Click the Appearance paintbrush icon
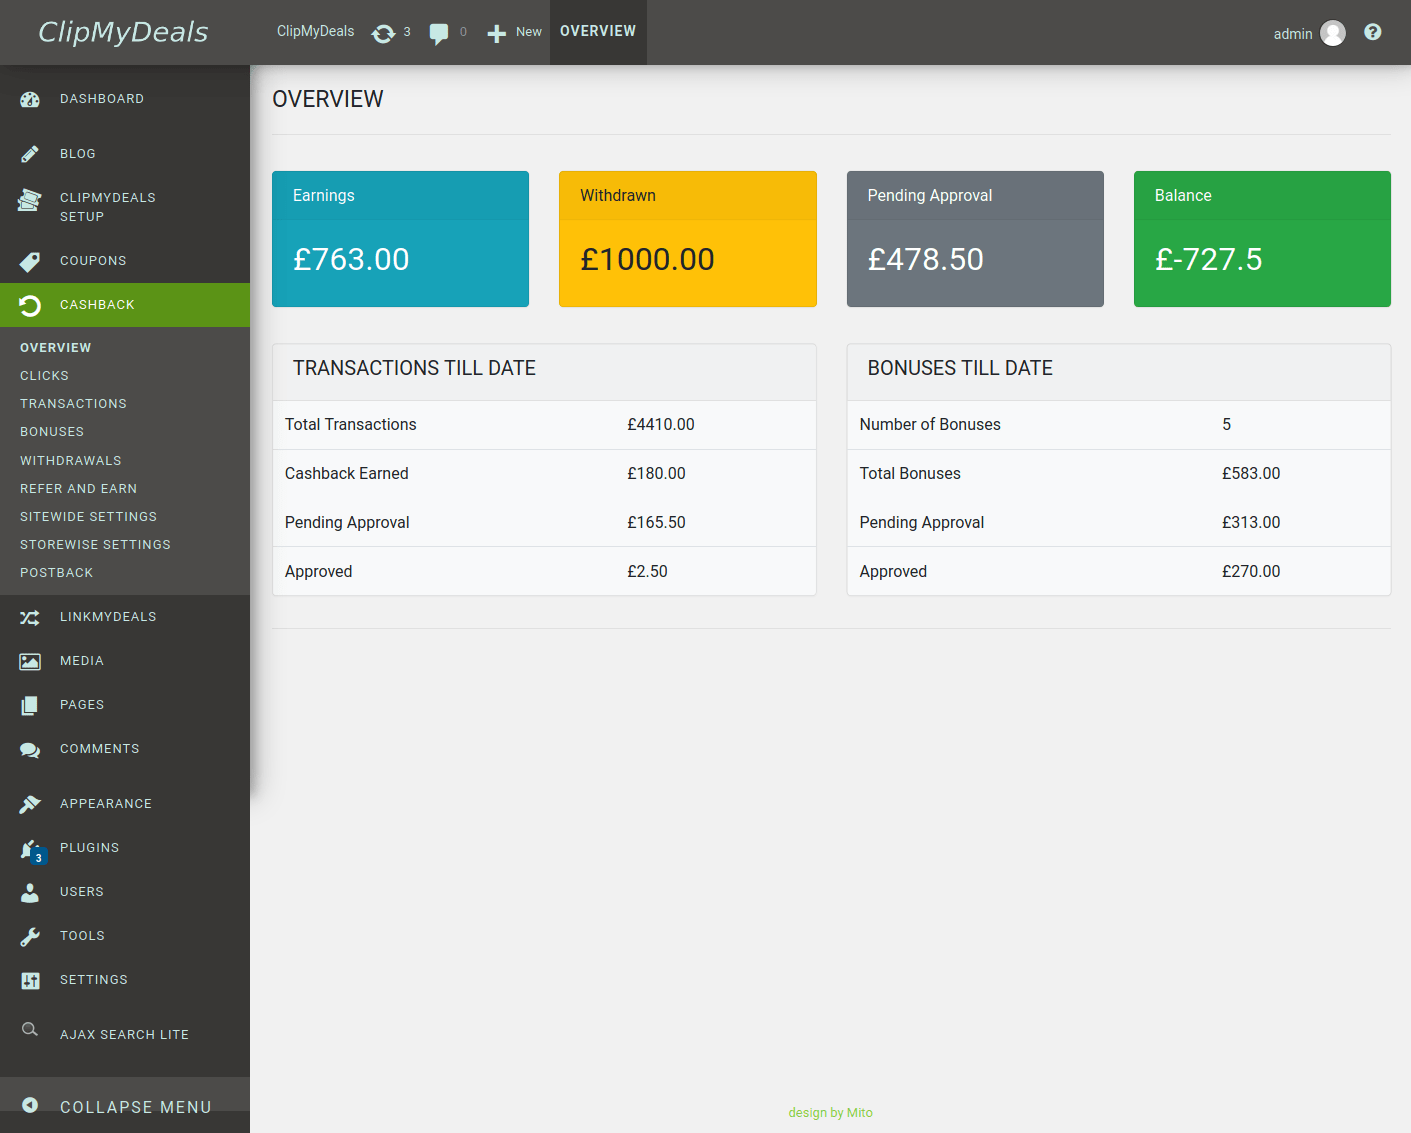 pos(30,804)
